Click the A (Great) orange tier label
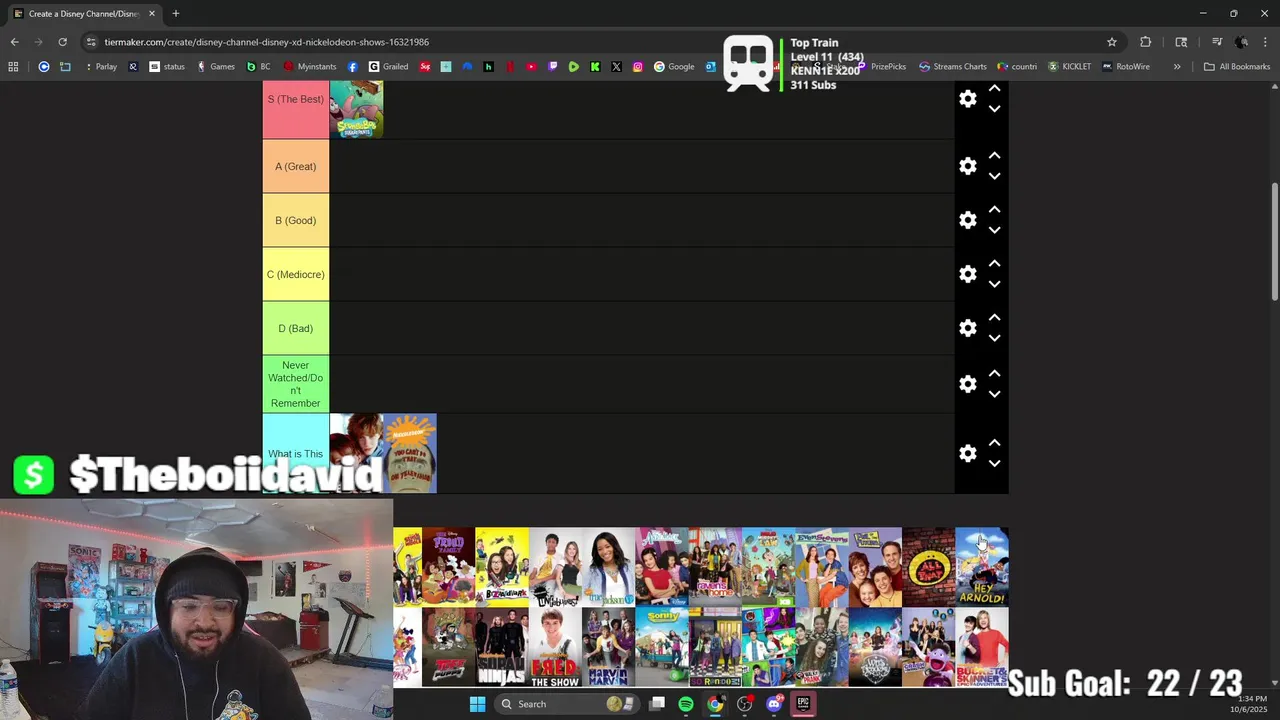 pyautogui.click(x=296, y=166)
